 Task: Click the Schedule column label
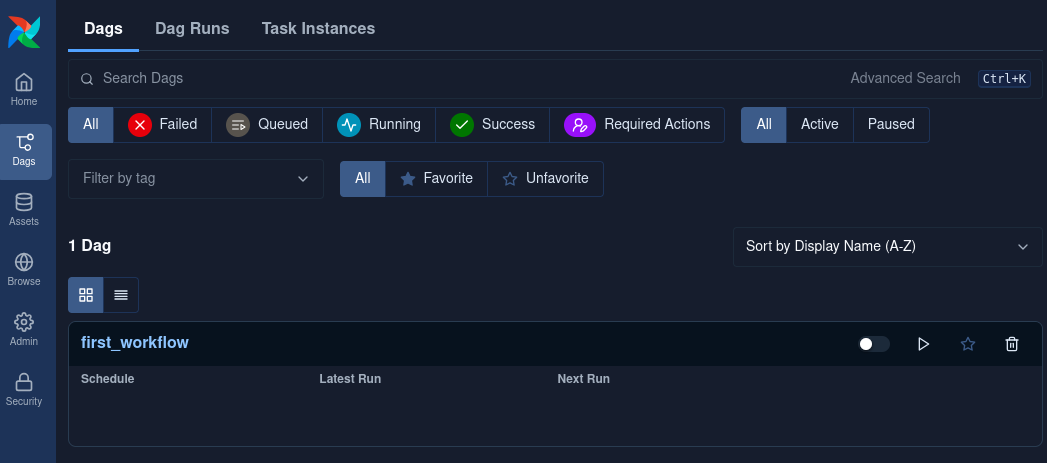[108, 379]
